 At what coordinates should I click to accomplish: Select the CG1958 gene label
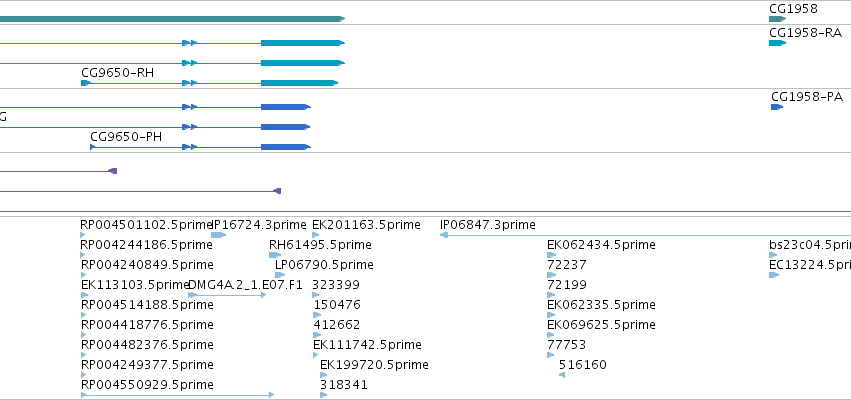[x=793, y=9]
